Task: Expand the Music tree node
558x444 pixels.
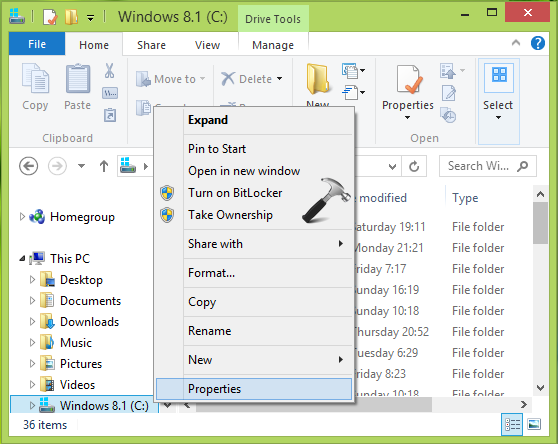Action: click(32, 343)
